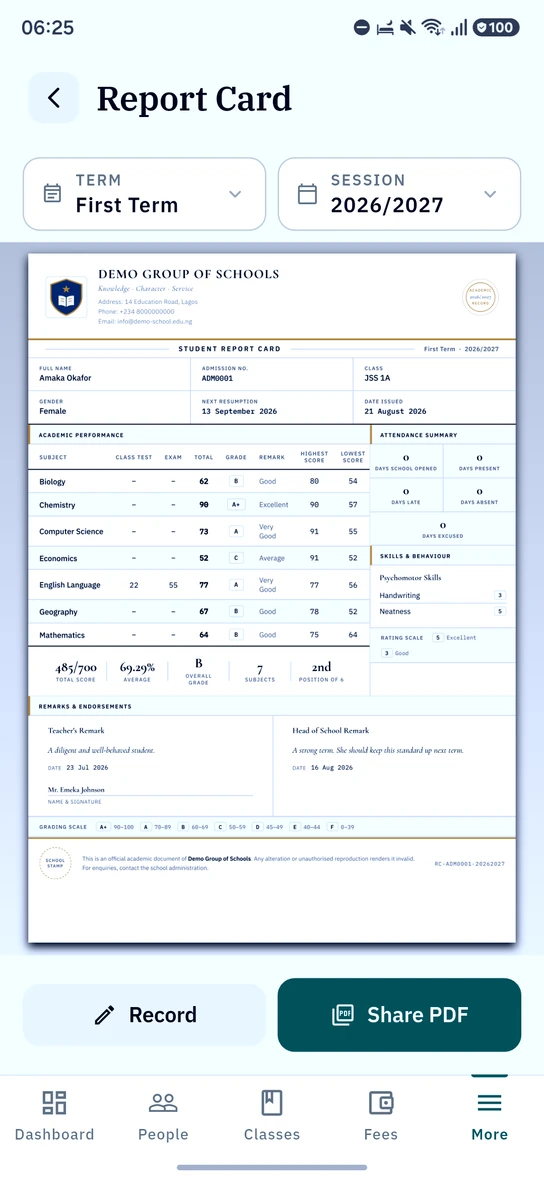Tap the School Stamp circle
Viewport: 544px width, 1178px height.
click(56, 863)
